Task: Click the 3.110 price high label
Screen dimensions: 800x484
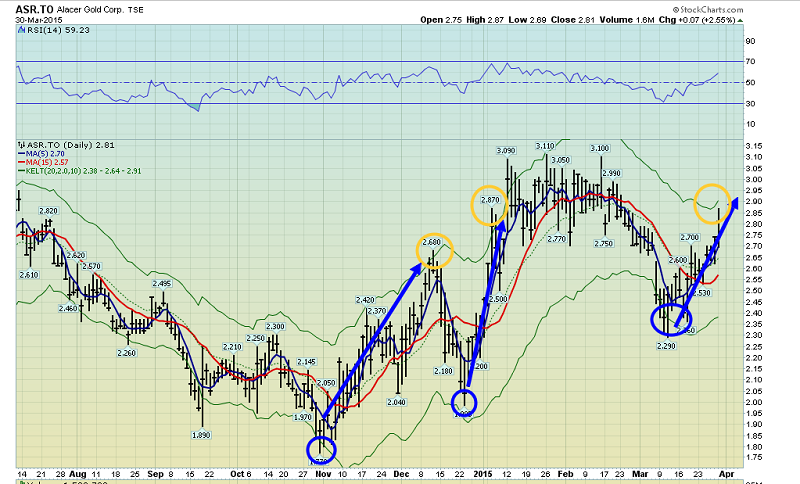Action: click(545, 146)
